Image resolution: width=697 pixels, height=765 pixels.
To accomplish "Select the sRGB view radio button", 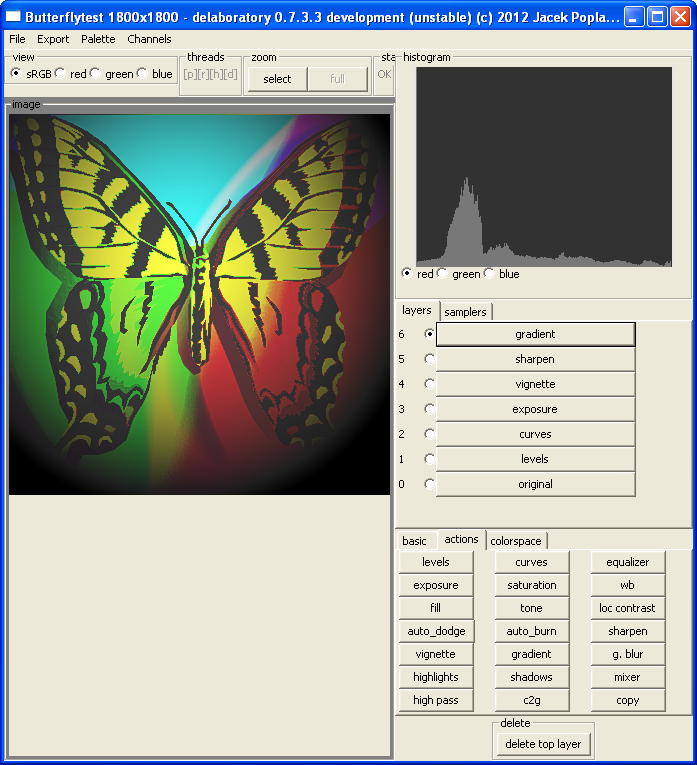I will point(16,74).
